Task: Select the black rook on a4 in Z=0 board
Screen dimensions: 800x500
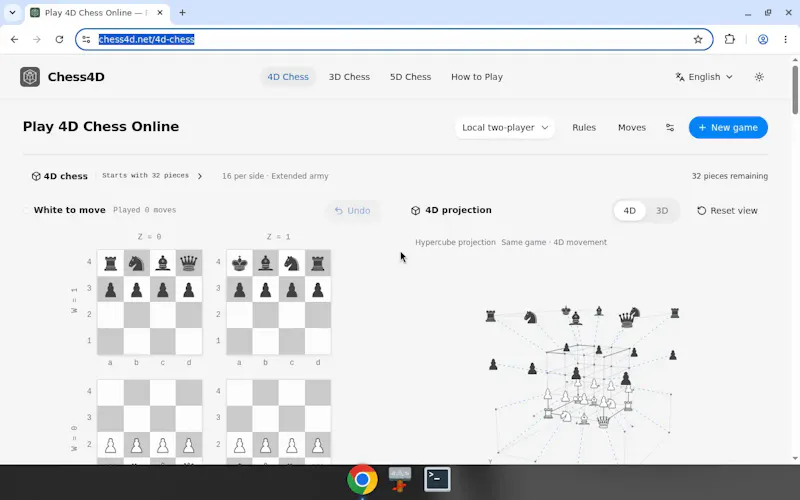Action: [x=110, y=263]
